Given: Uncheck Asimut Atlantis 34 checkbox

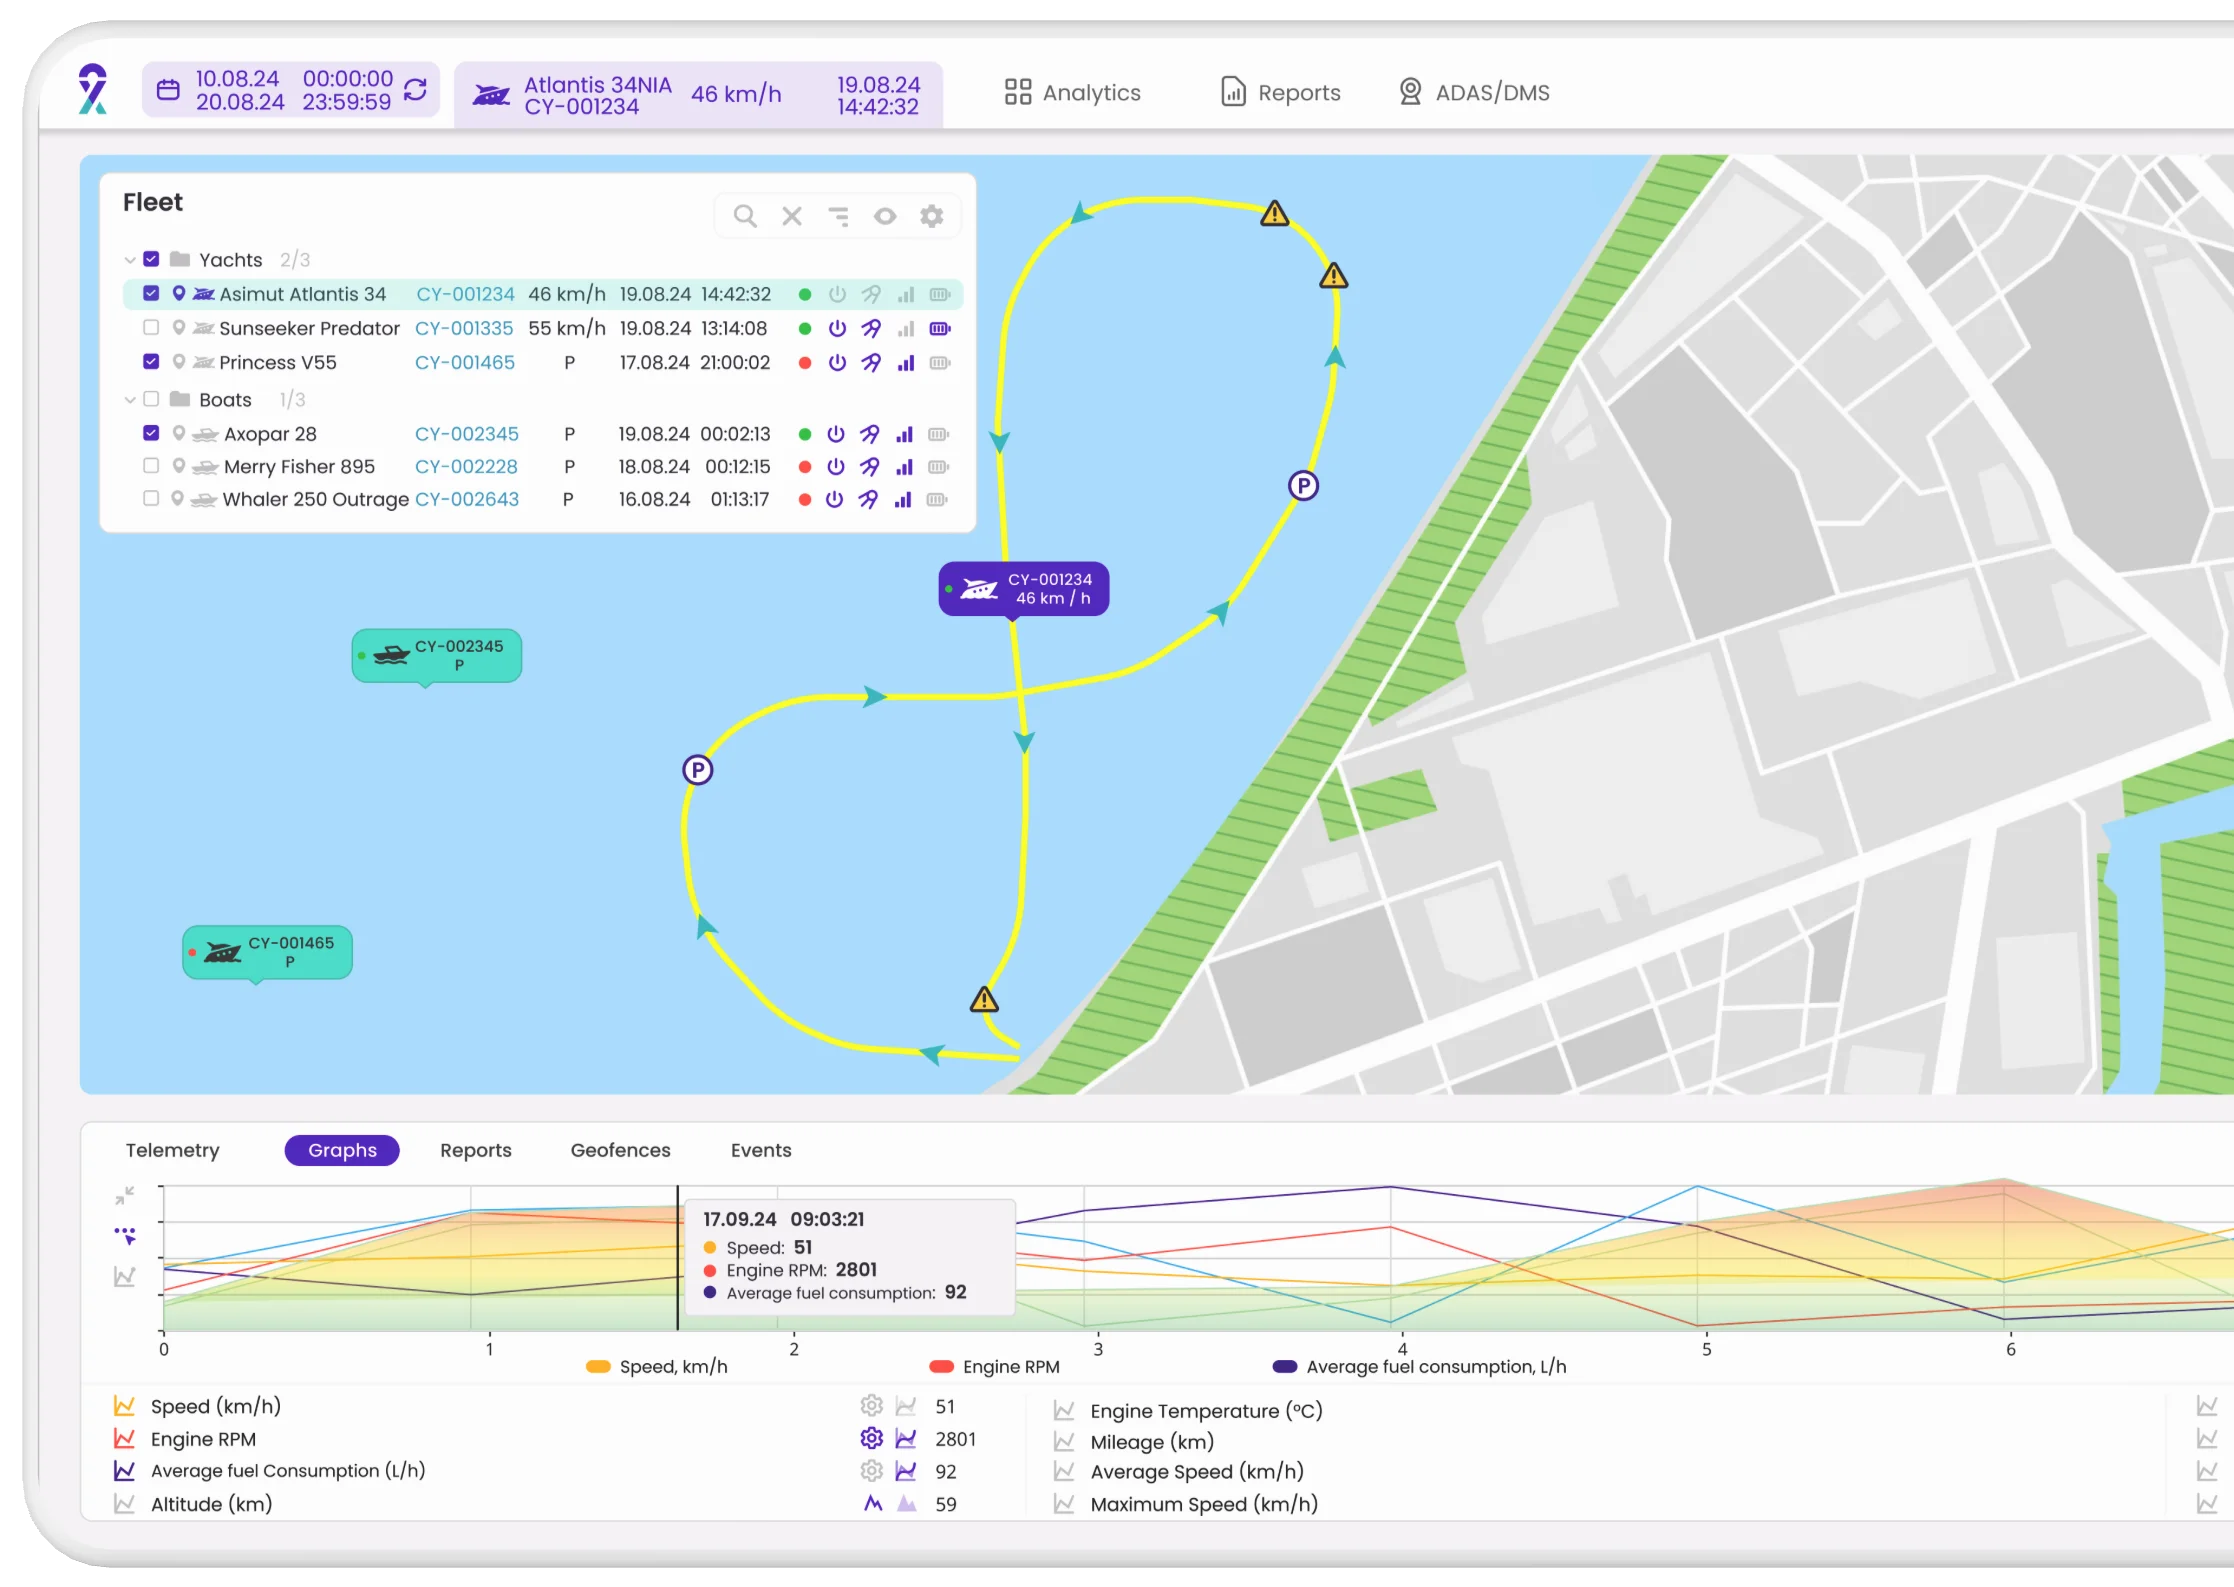Looking at the screenshot, I should 151,293.
